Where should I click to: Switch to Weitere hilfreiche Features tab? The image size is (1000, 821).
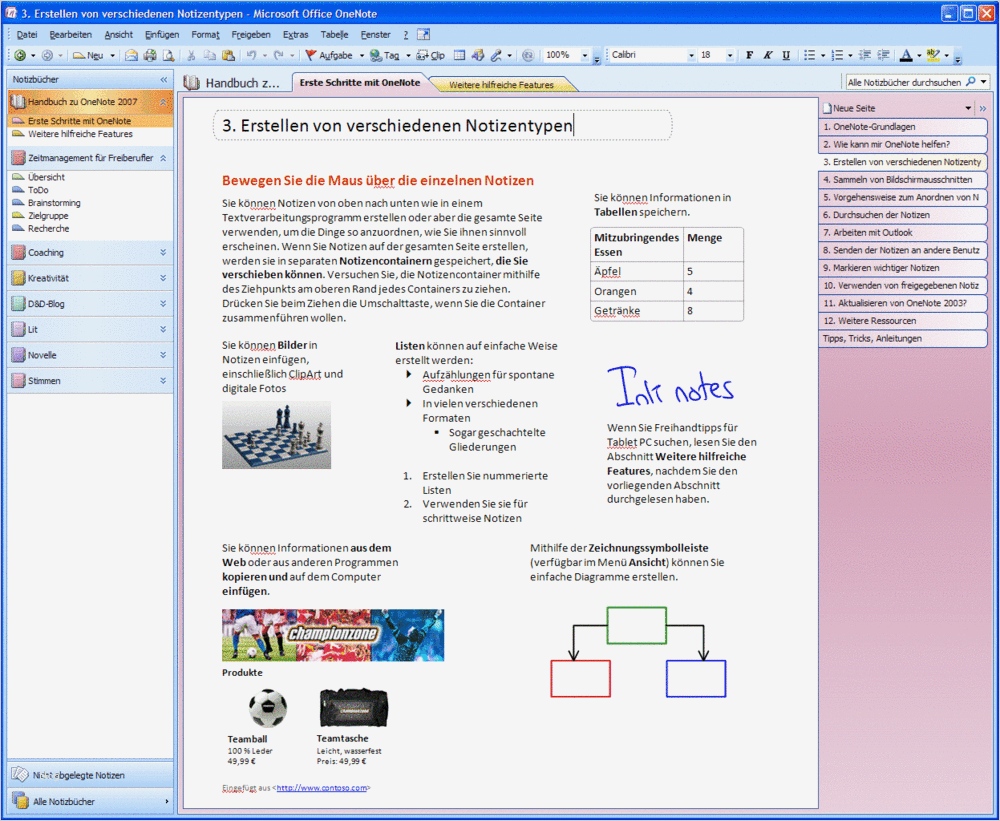pyautogui.click(x=501, y=85)
